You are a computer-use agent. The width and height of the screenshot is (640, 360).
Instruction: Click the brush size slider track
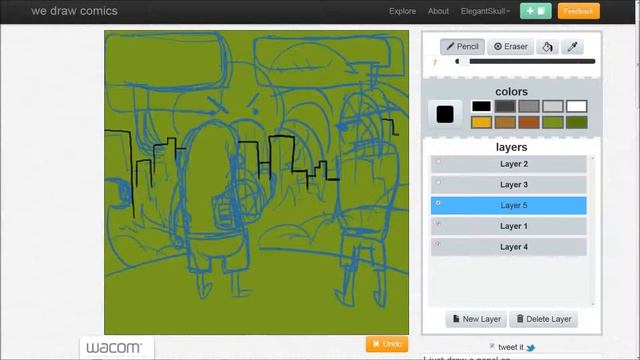coord(525,61)
